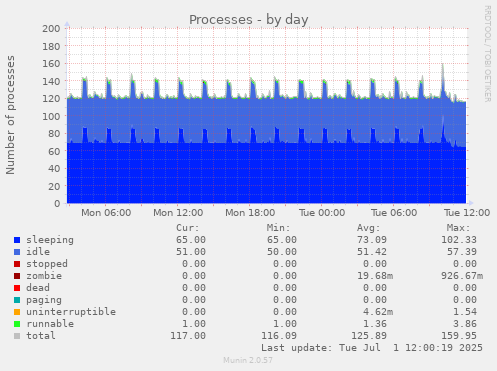The height and width of the screenshot is (371, 497).
Task: Select the 'runnable' legend label
Action: 50,324
